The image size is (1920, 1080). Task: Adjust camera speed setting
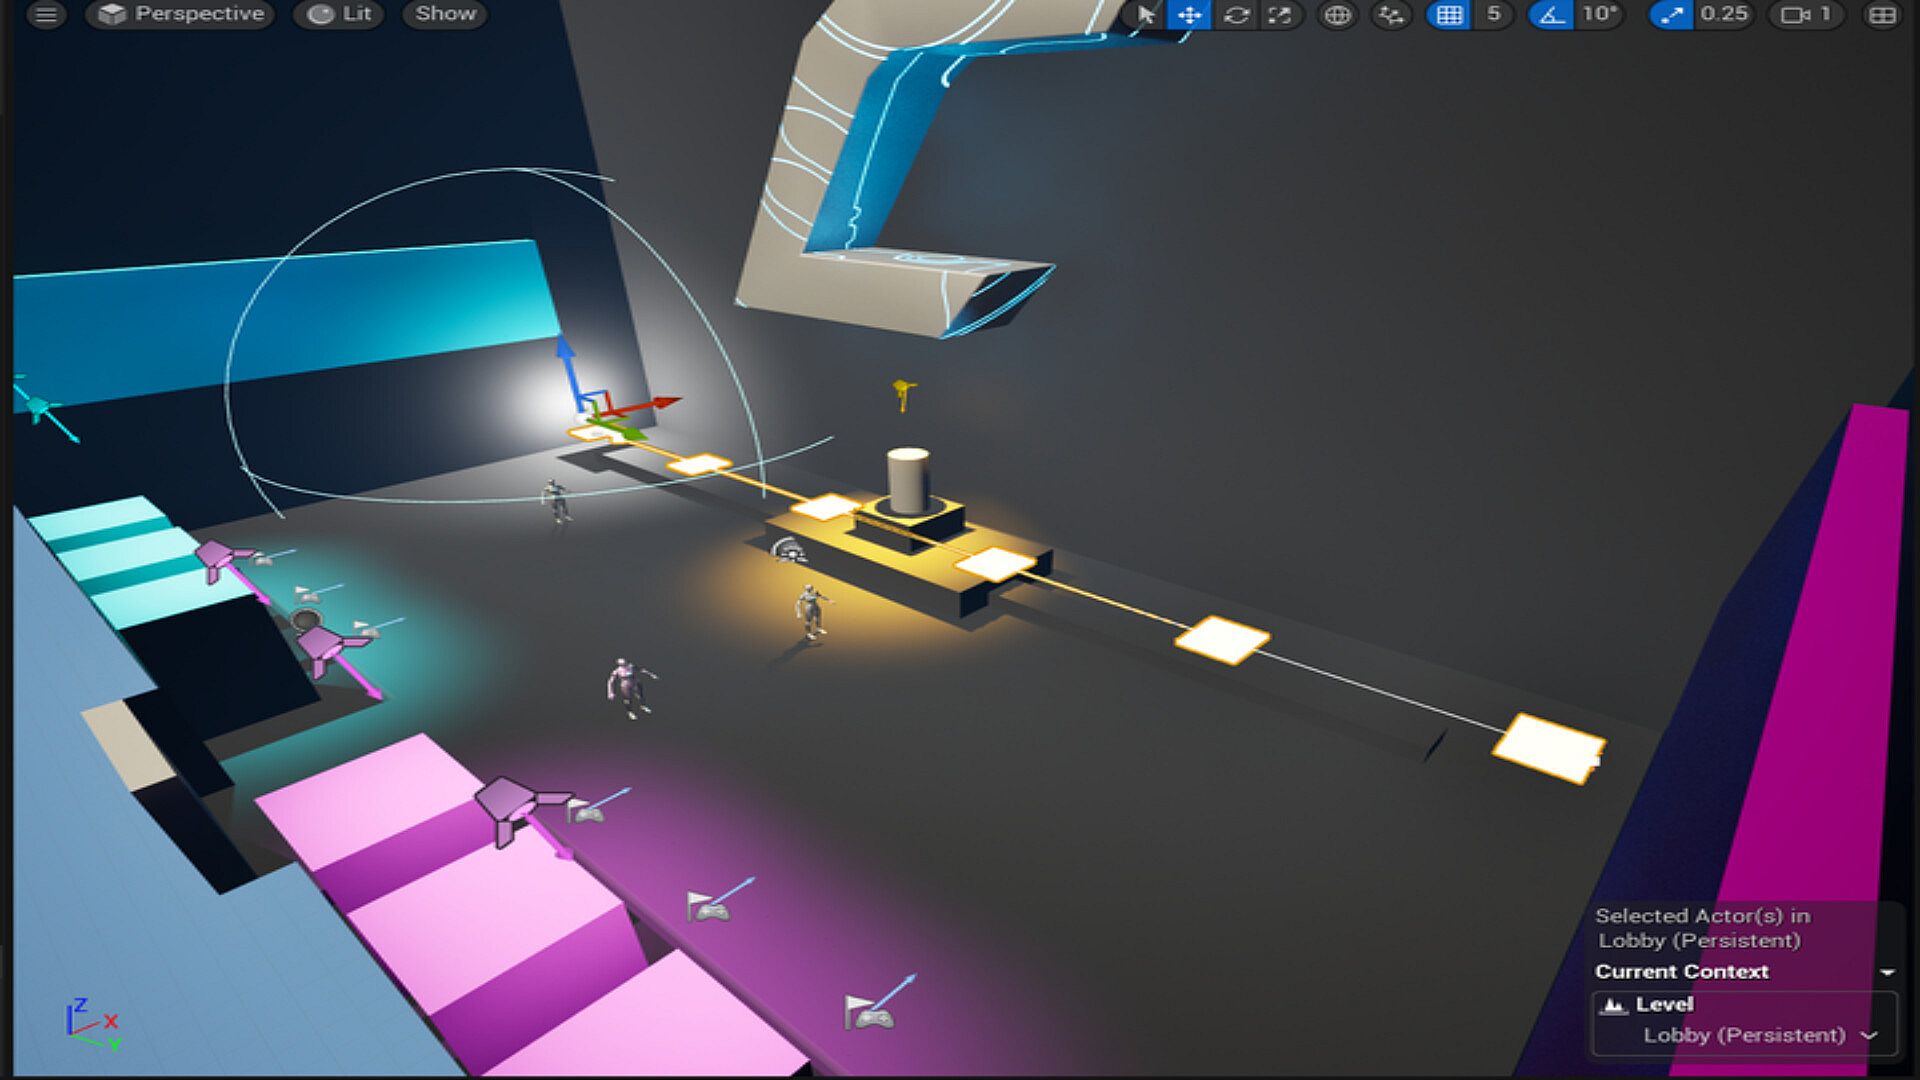[1806, 14]
